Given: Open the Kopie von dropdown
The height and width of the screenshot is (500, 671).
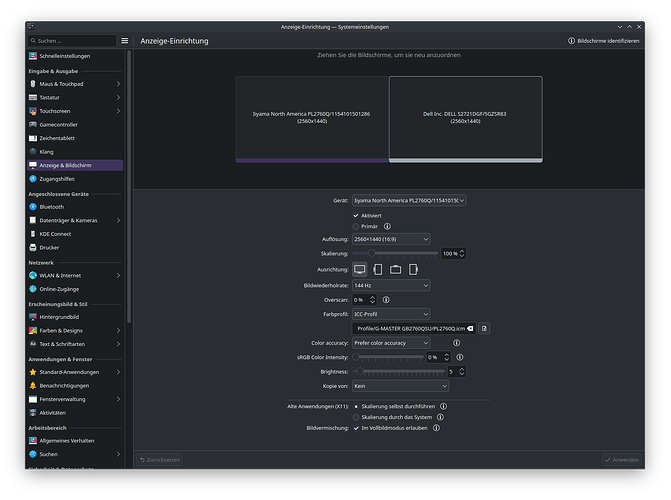Looking at the screenshot, I should 400,386.
